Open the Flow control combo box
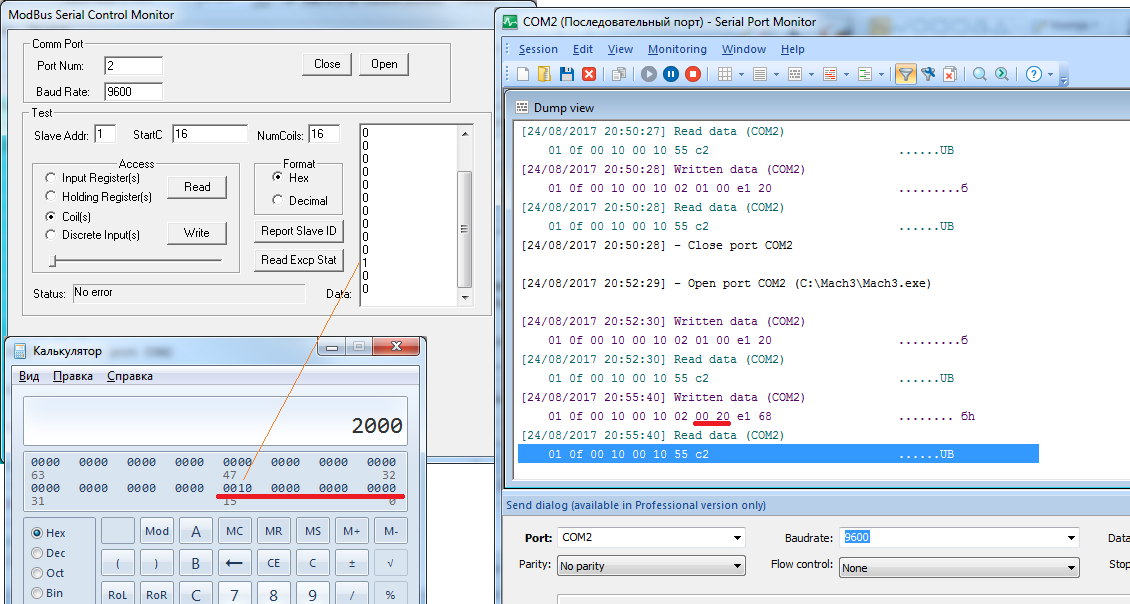 [959, 568]
